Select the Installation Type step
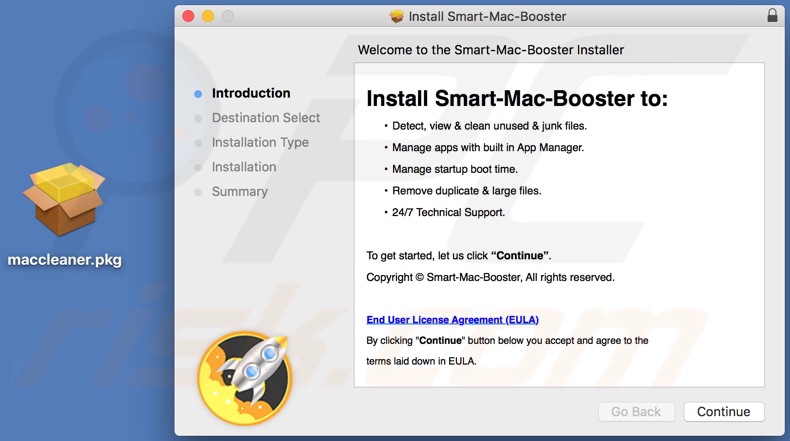 pos(260,143)
